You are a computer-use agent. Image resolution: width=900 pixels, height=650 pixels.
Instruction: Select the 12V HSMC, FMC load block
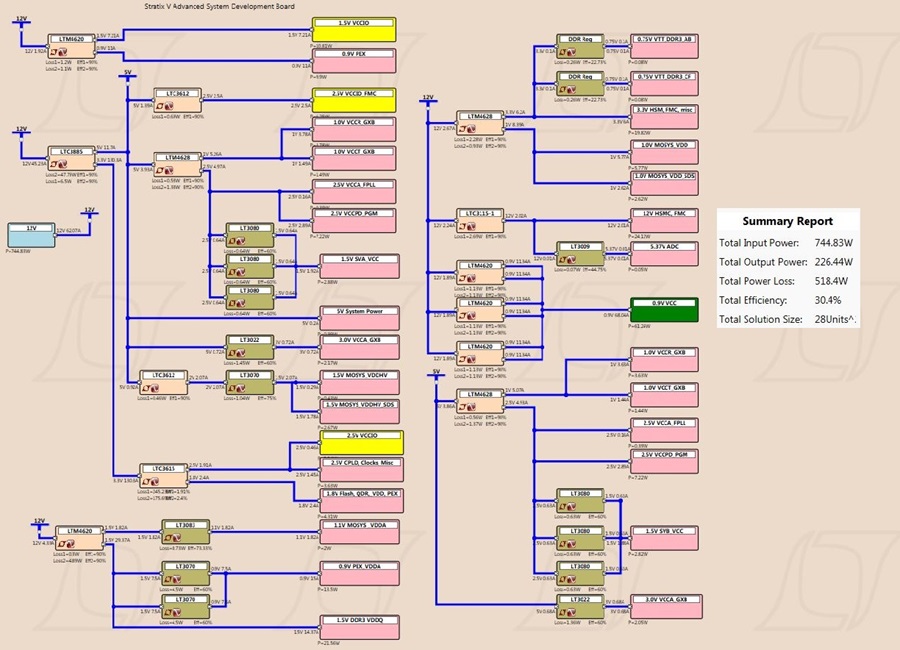click(665, 220)
